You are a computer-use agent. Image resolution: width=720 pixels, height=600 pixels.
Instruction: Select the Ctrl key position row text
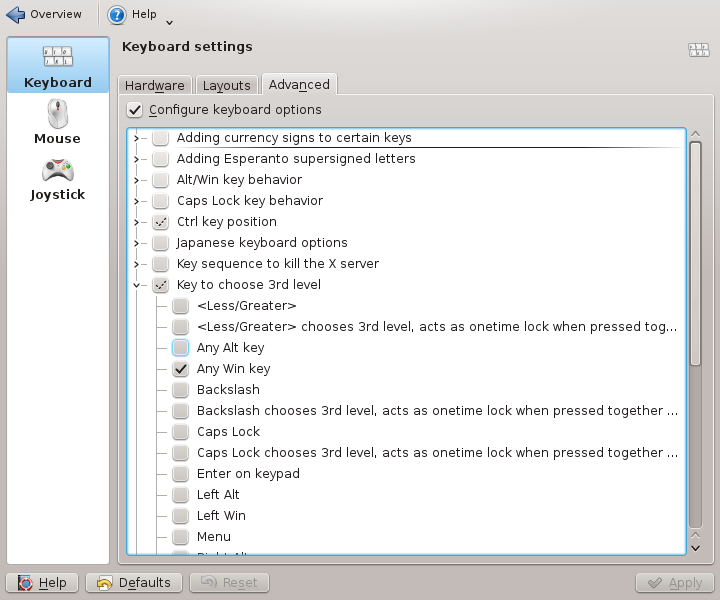227,222
